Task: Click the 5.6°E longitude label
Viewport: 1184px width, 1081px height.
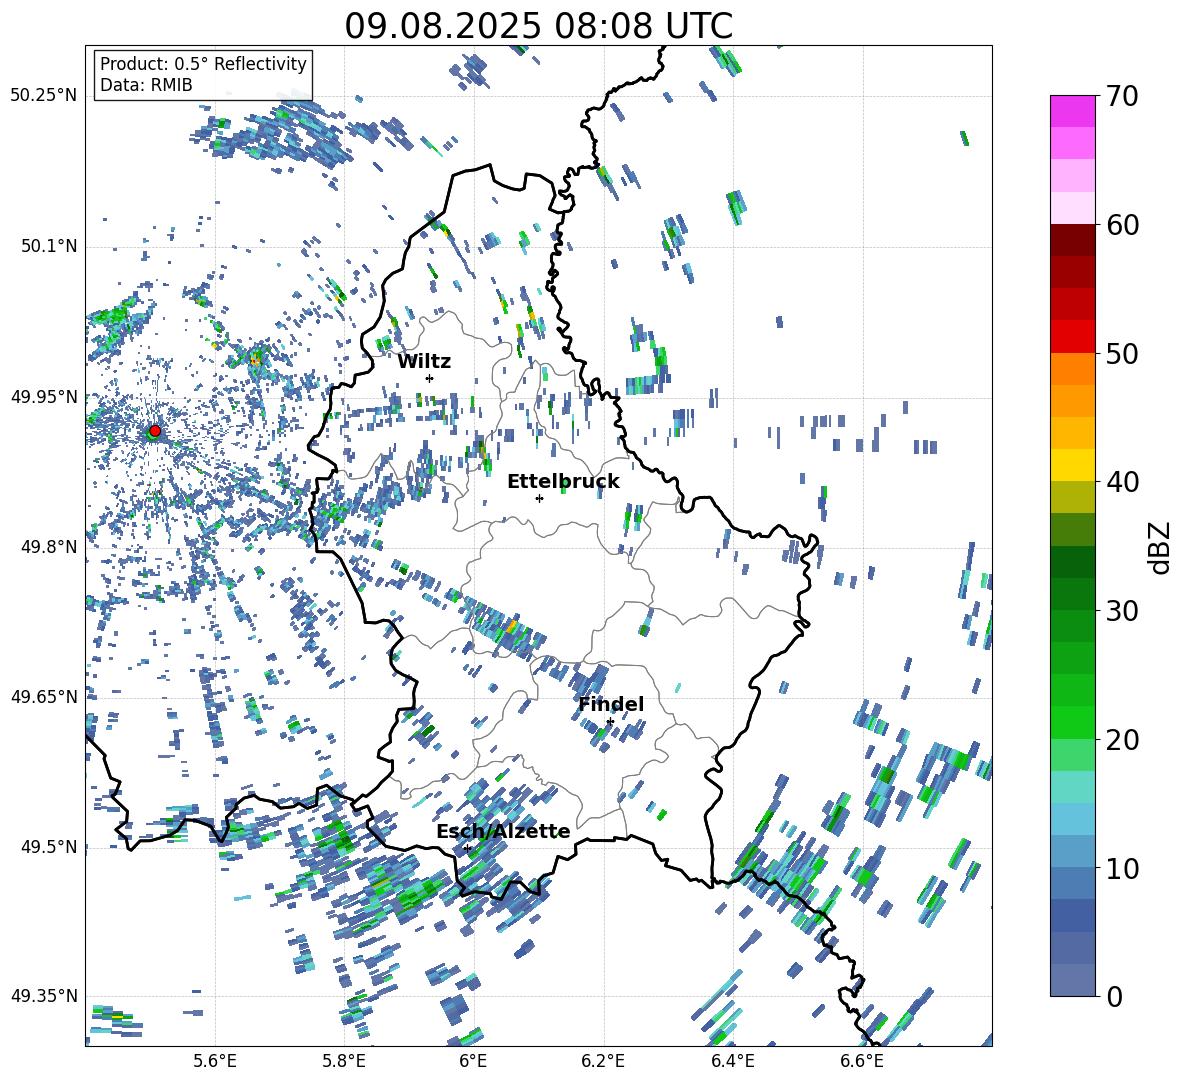Action: [215, 1061]
